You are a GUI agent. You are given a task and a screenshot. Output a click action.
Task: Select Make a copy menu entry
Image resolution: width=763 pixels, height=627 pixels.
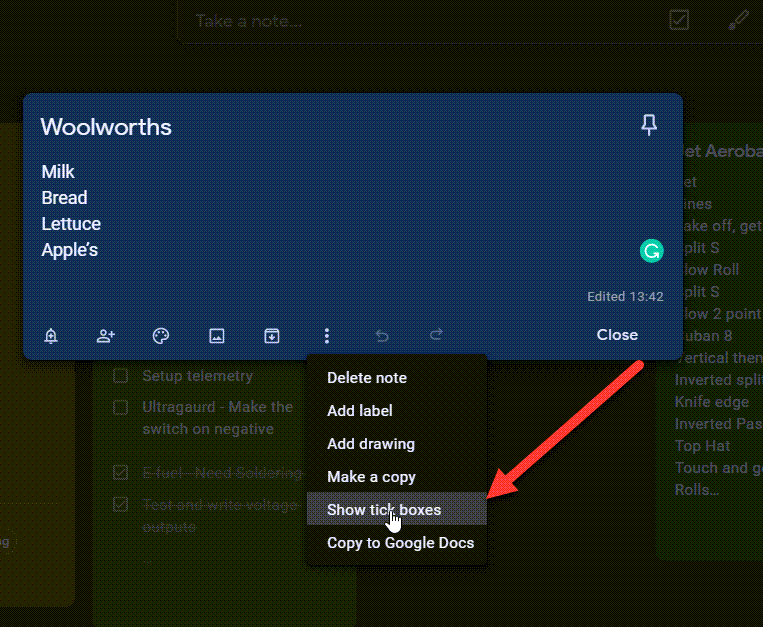397,477
